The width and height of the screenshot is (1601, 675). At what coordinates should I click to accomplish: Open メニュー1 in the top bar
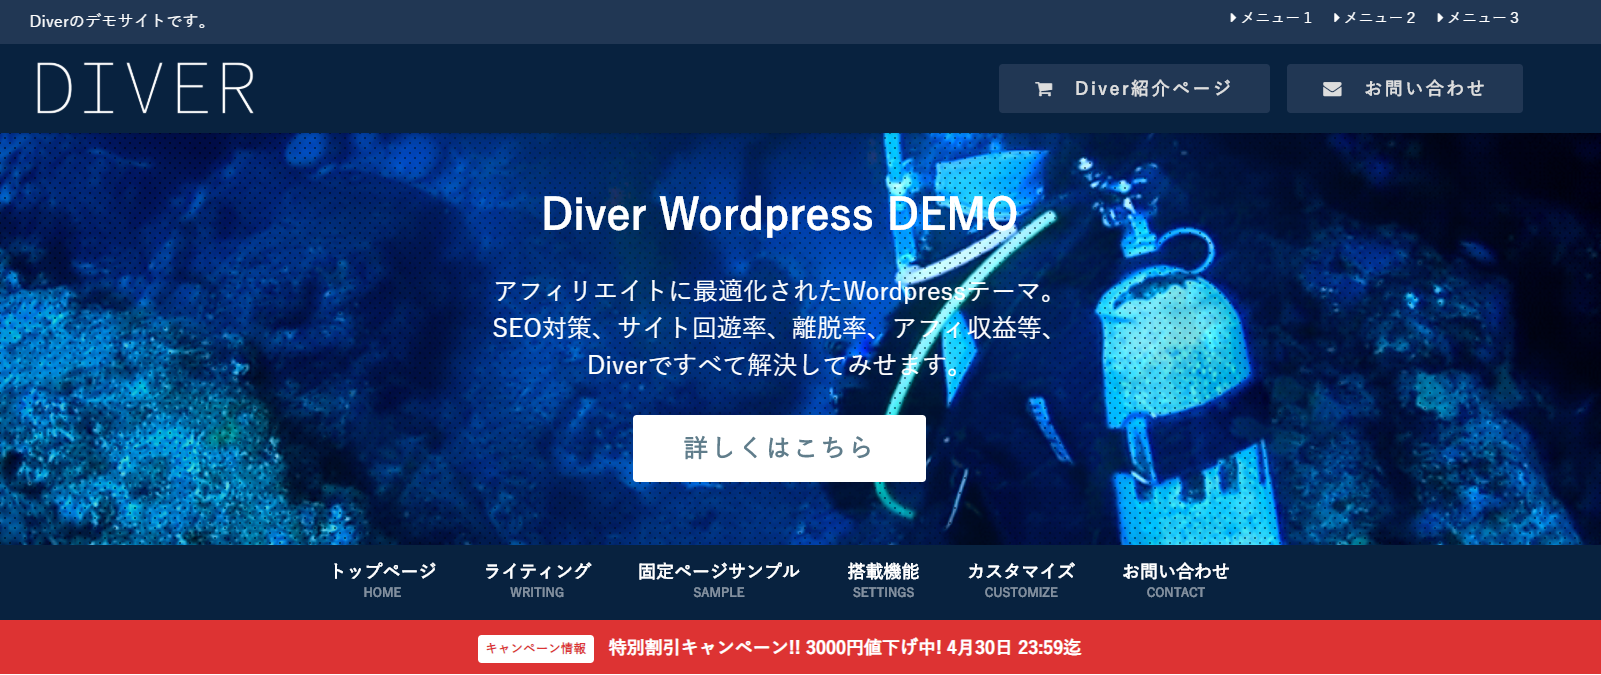coord(1271,18)
